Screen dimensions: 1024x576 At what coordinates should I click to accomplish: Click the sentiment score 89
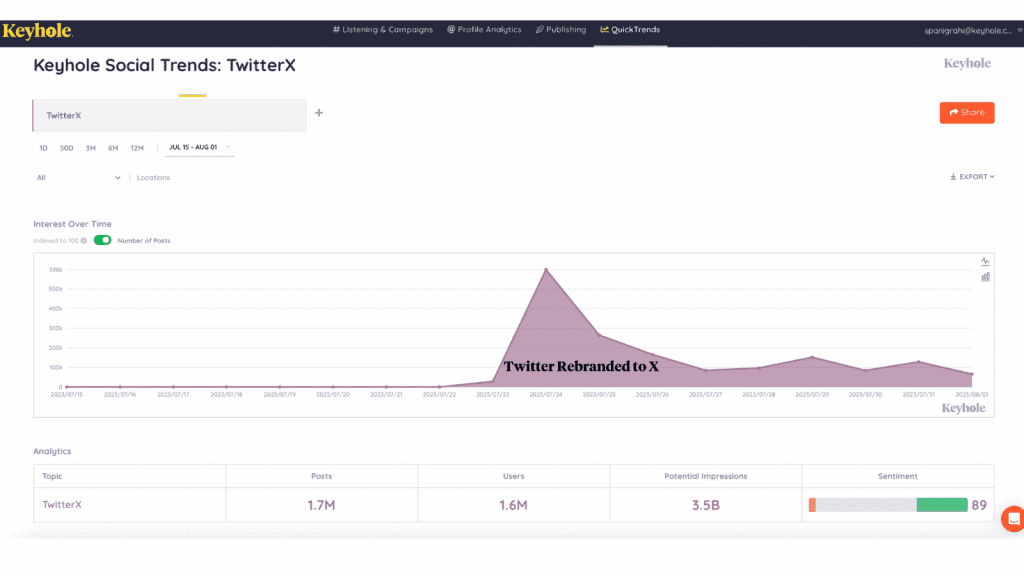[x=979, y=505]
